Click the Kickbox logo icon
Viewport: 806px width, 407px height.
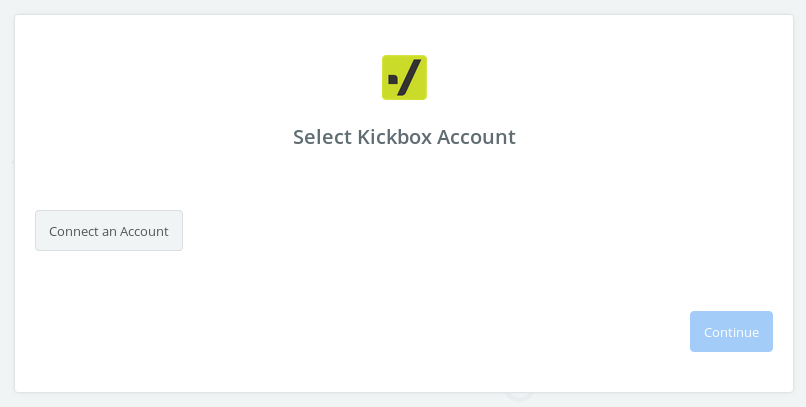(404, 78)
